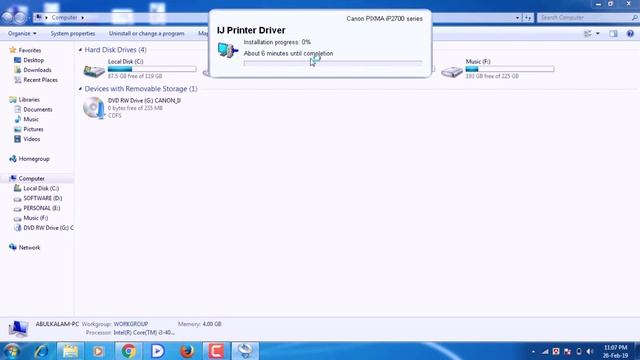Image resolution: width=640 pixels, height=360 pixels.
Task: Select PERSONAL (E:) in navigation tree
Action: tap(42, 208)
